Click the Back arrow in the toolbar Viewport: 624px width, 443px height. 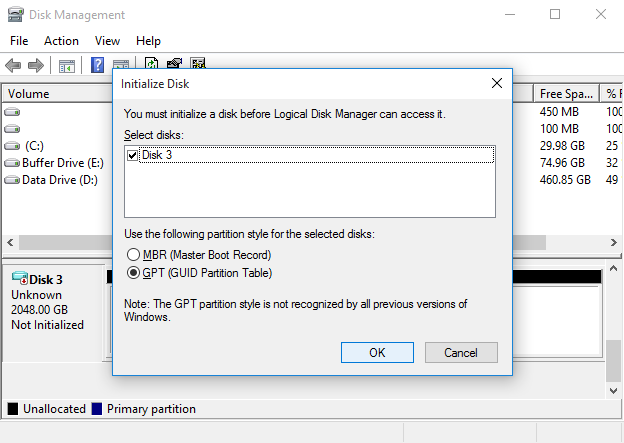coord(13,65)
